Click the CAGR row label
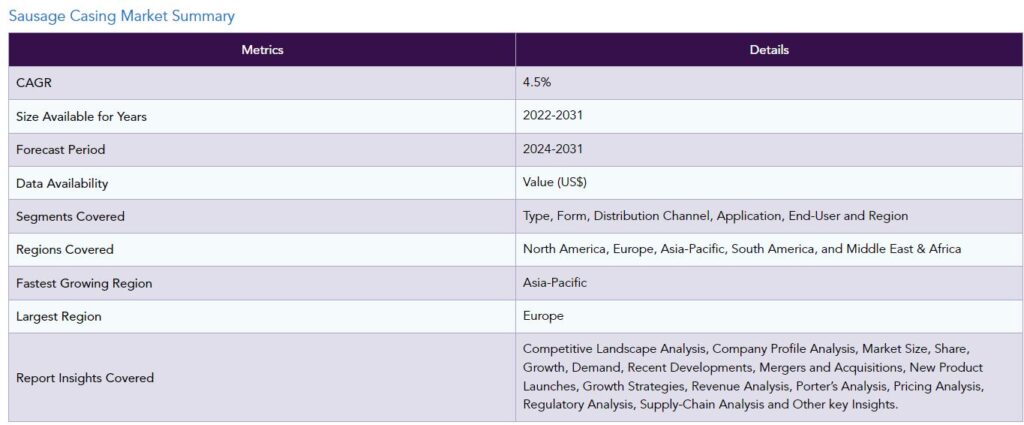The width and height of the screenshot is (1024, 425). click(34, 83)
